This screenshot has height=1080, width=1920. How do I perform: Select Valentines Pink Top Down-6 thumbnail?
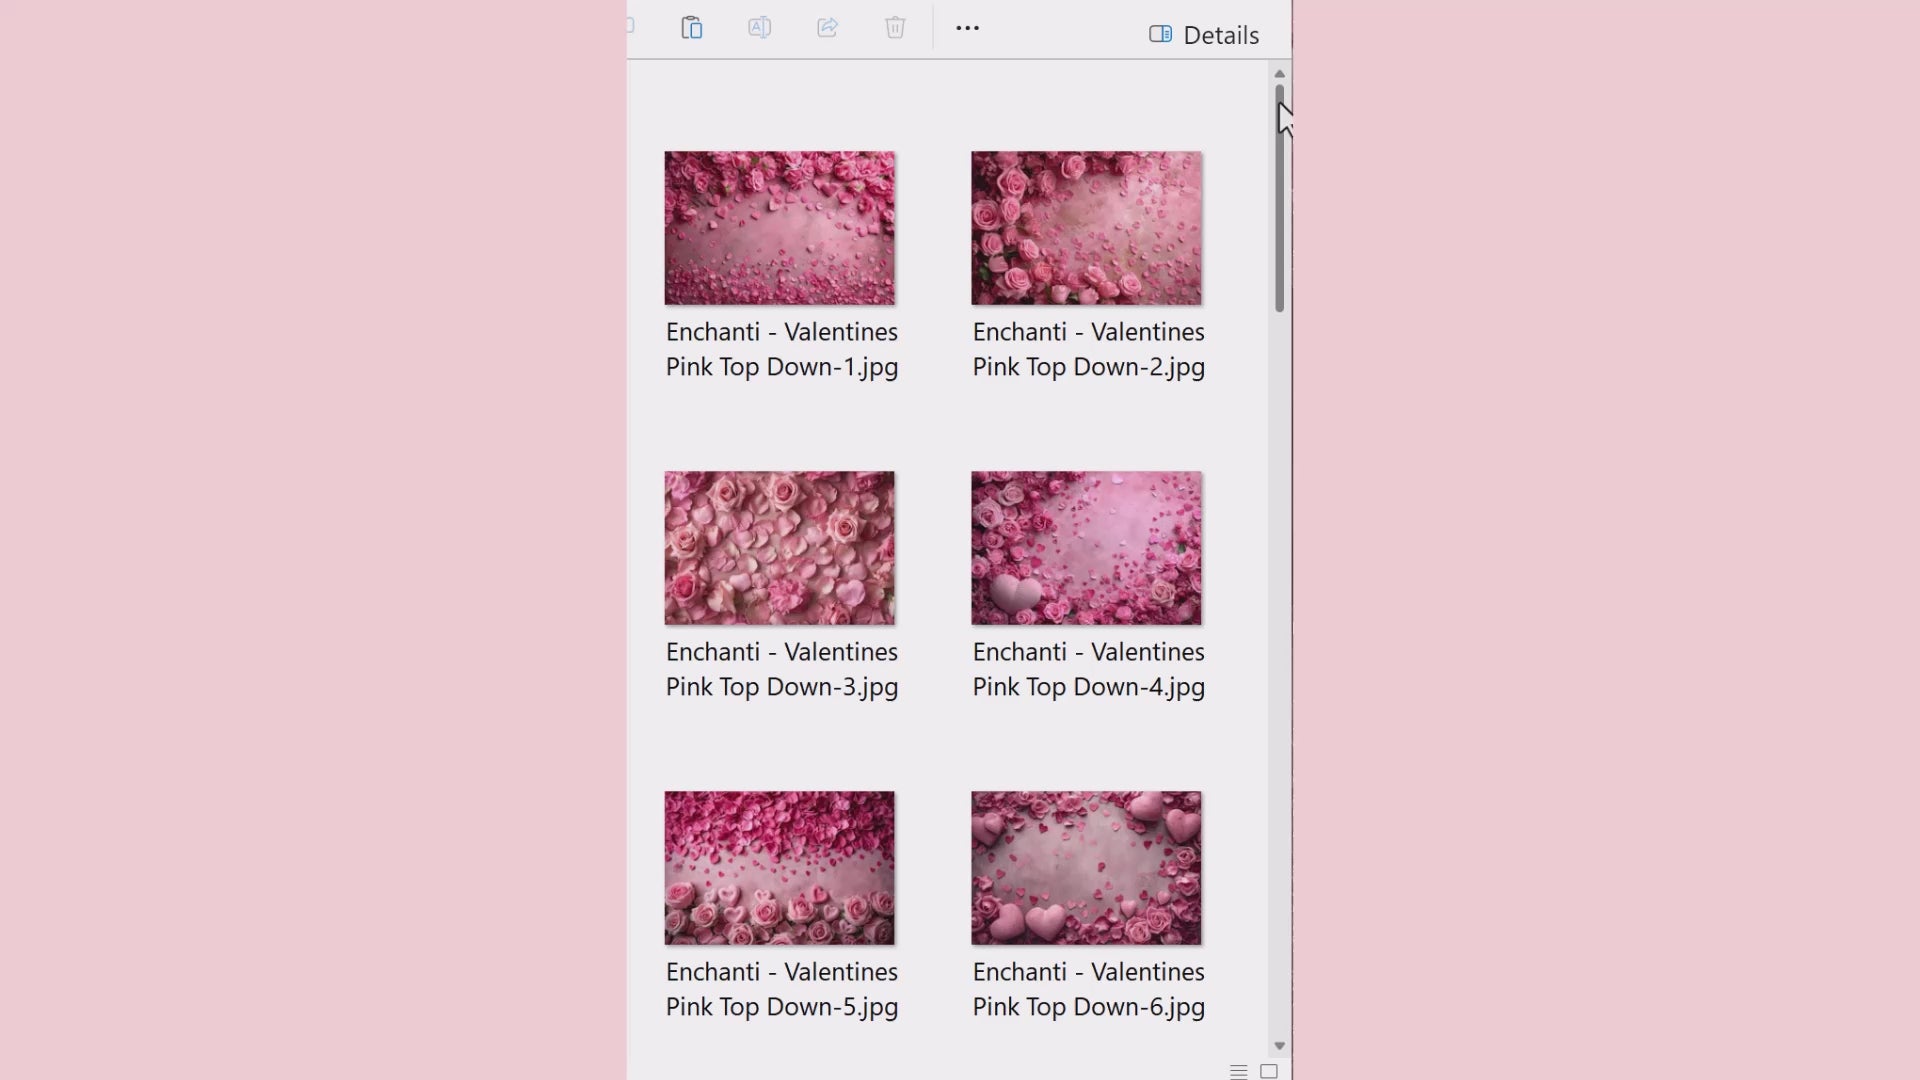pyautogui.click(x=1086, y=868)
